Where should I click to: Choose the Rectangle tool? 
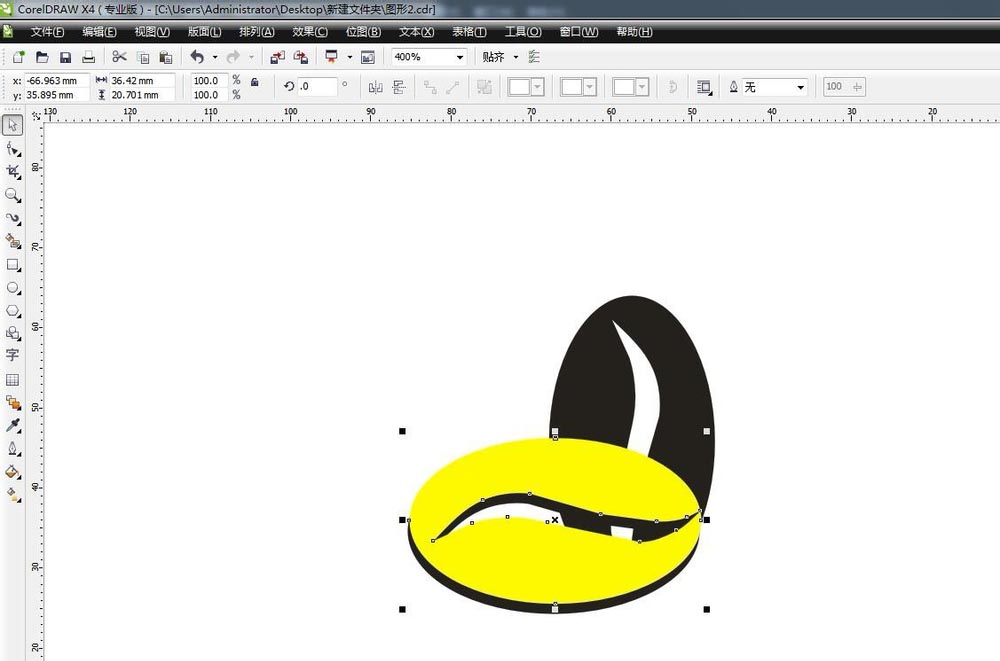13,265
